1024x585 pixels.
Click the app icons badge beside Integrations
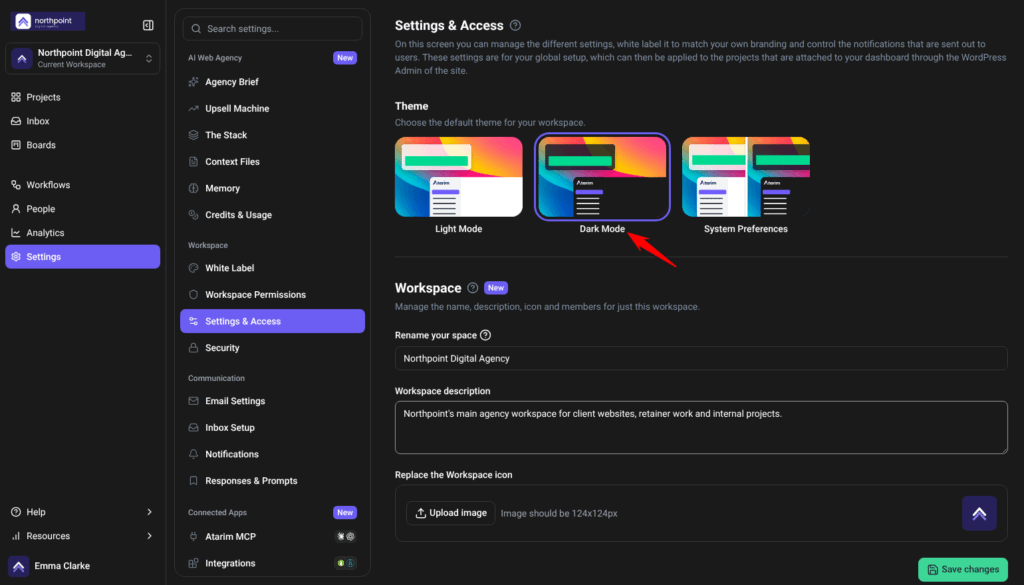345,563
